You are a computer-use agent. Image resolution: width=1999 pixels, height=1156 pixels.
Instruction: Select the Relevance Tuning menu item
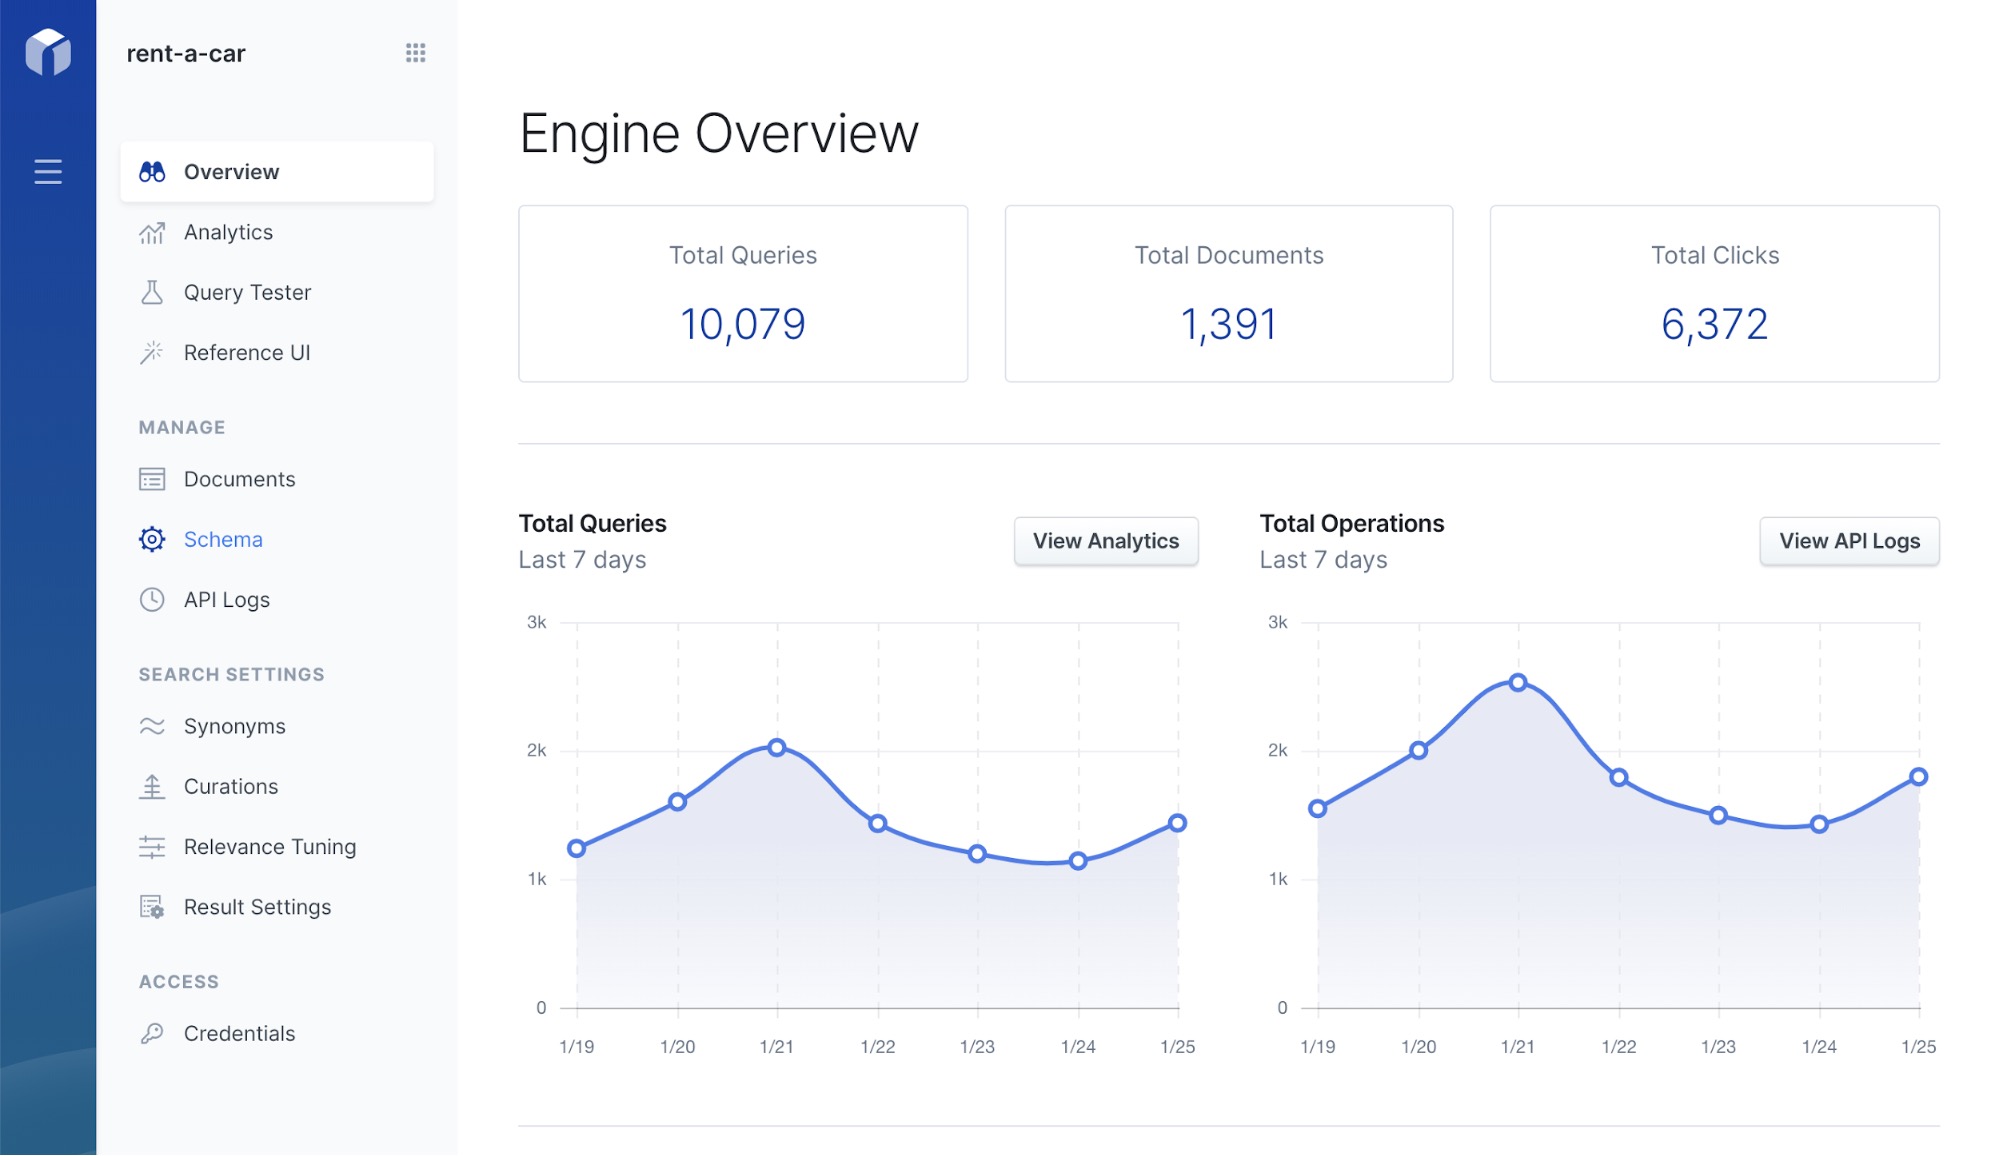tap(270, 845)
